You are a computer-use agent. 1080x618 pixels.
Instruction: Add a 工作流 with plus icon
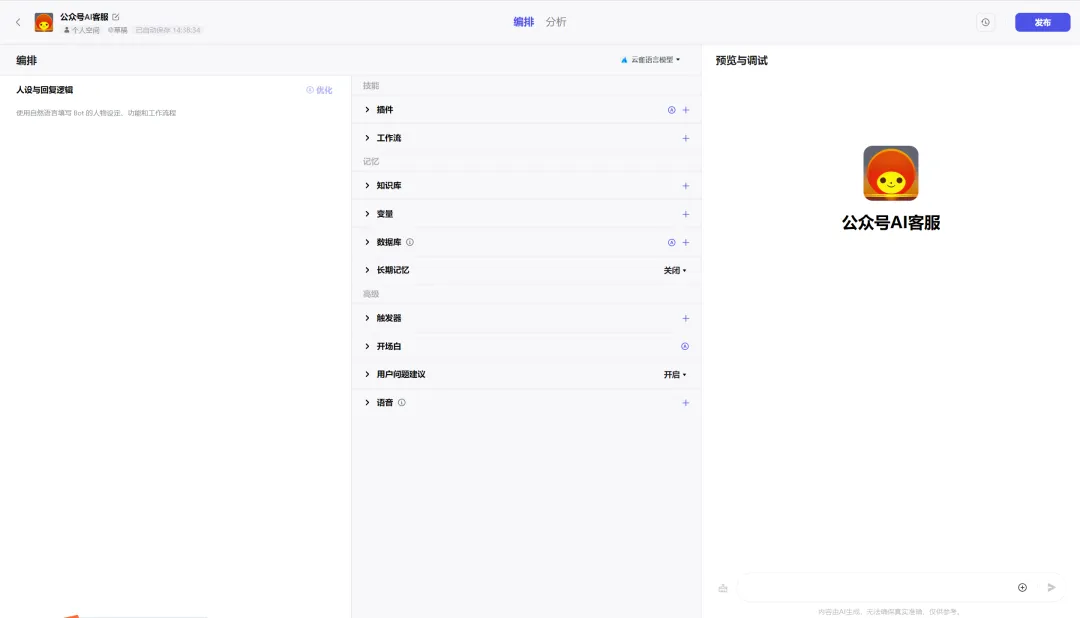(685, 138)
